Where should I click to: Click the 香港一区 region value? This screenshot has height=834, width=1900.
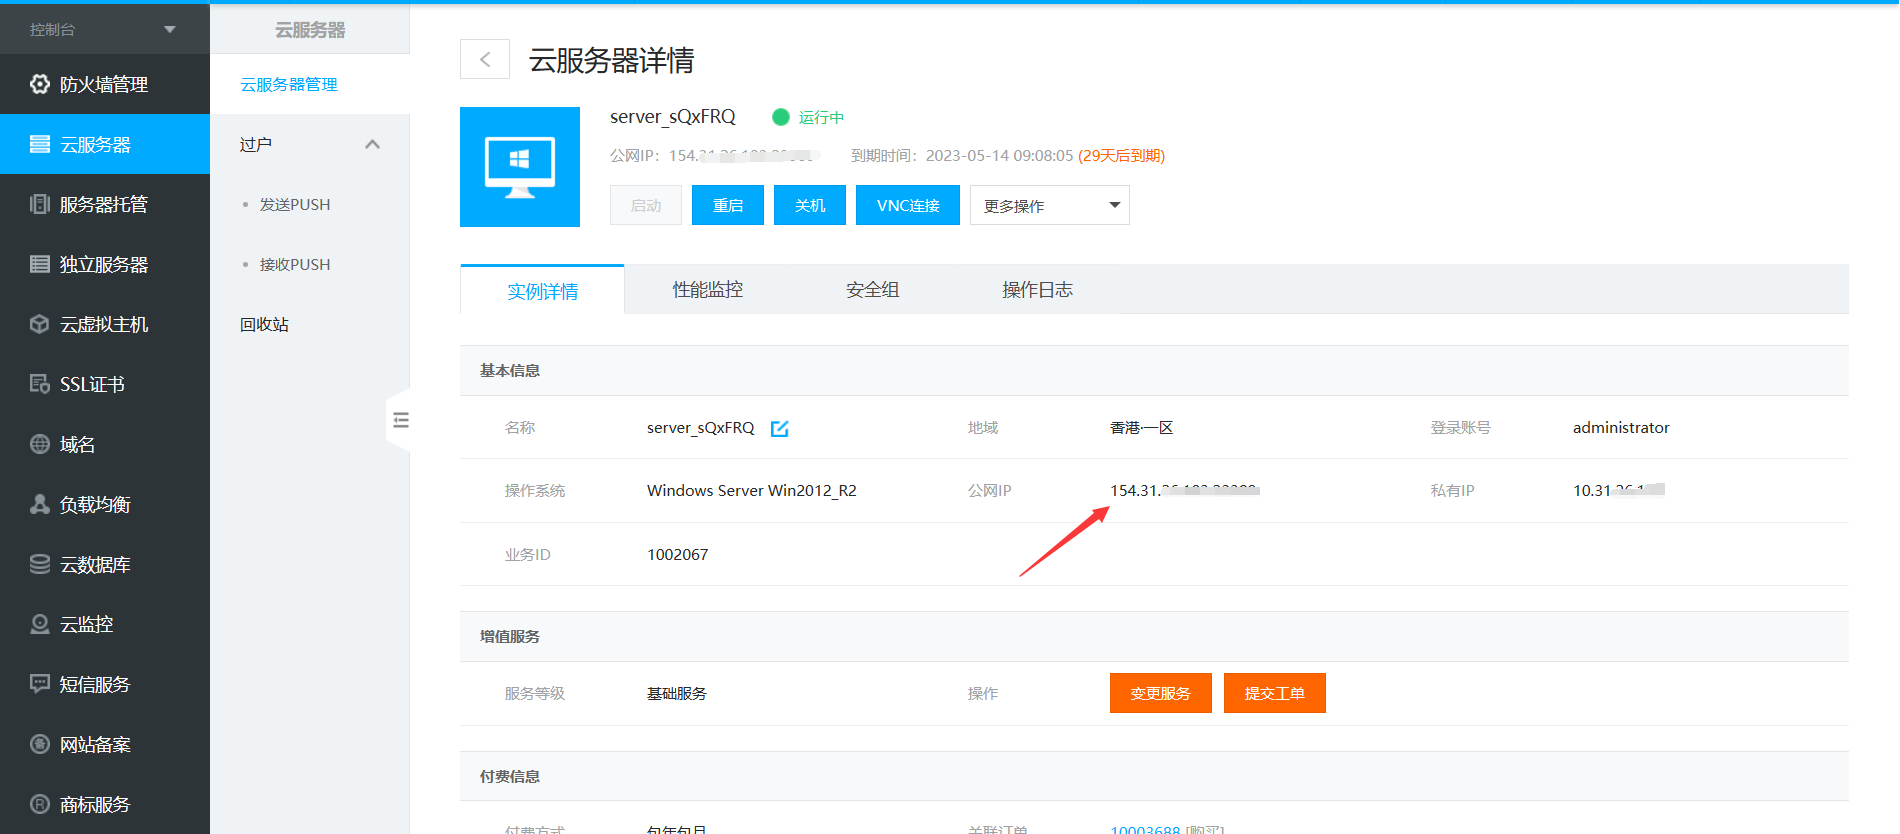pos(1141,427)
